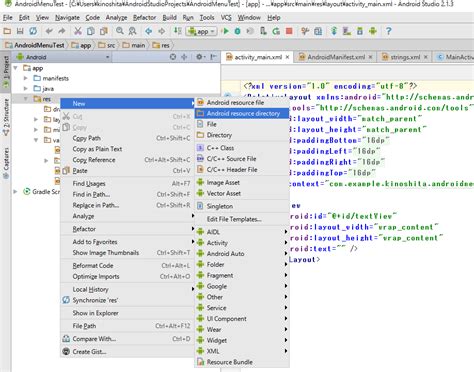Image resolution: width=474 pixels, height=372 pixels.
Task: Open the Refactor menu in menu bar
Action: pyautogui.click(x=144, y=18)
